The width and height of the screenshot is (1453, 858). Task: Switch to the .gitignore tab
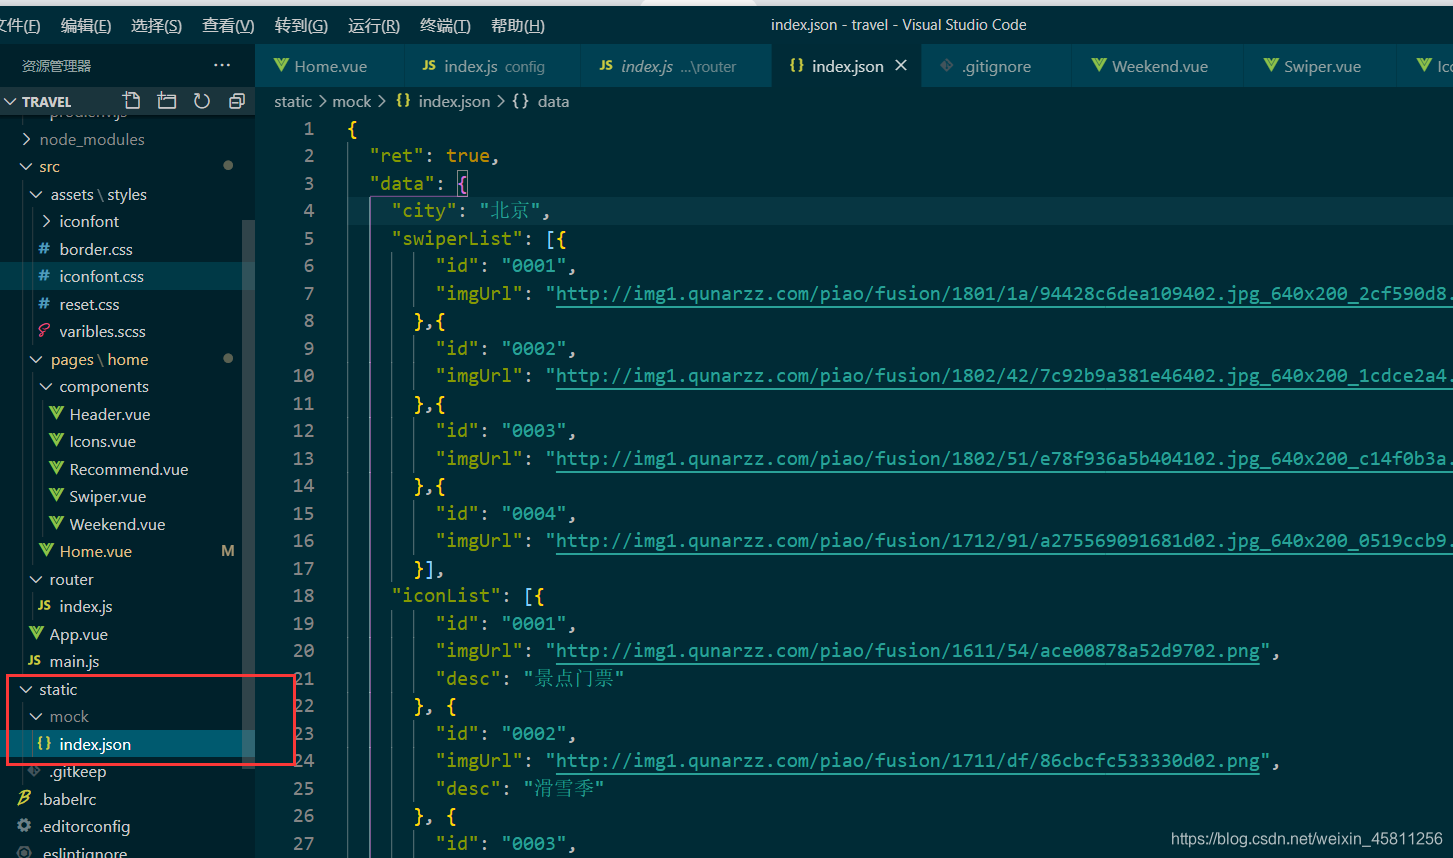[995, 66]
